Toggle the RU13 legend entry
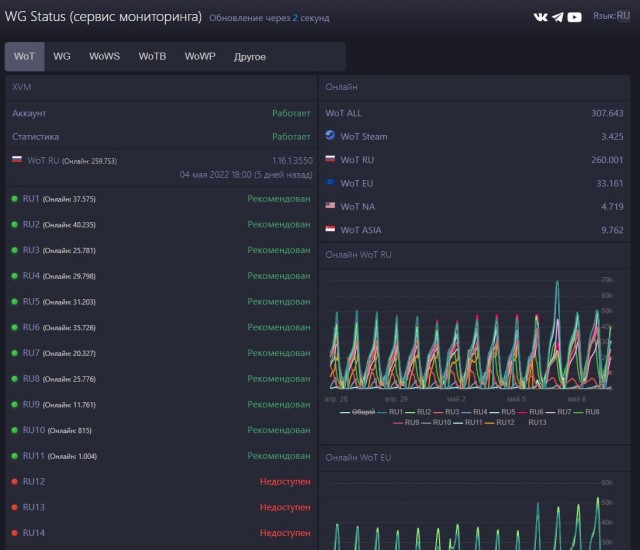This screenshot has height=550, width=640. pyautogui.click(x=532, y=422)
